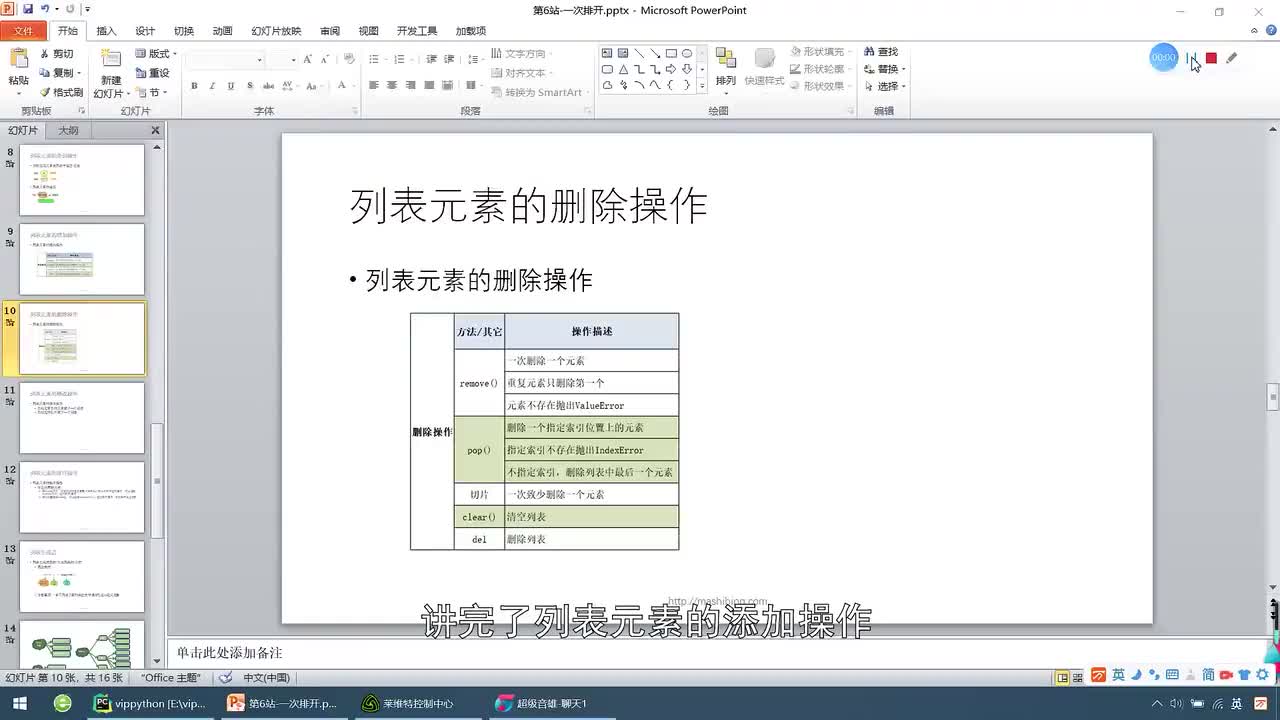Toggle Bold formatting
Viewport: 1280px width, 720px height.
[x=194, y=86]
